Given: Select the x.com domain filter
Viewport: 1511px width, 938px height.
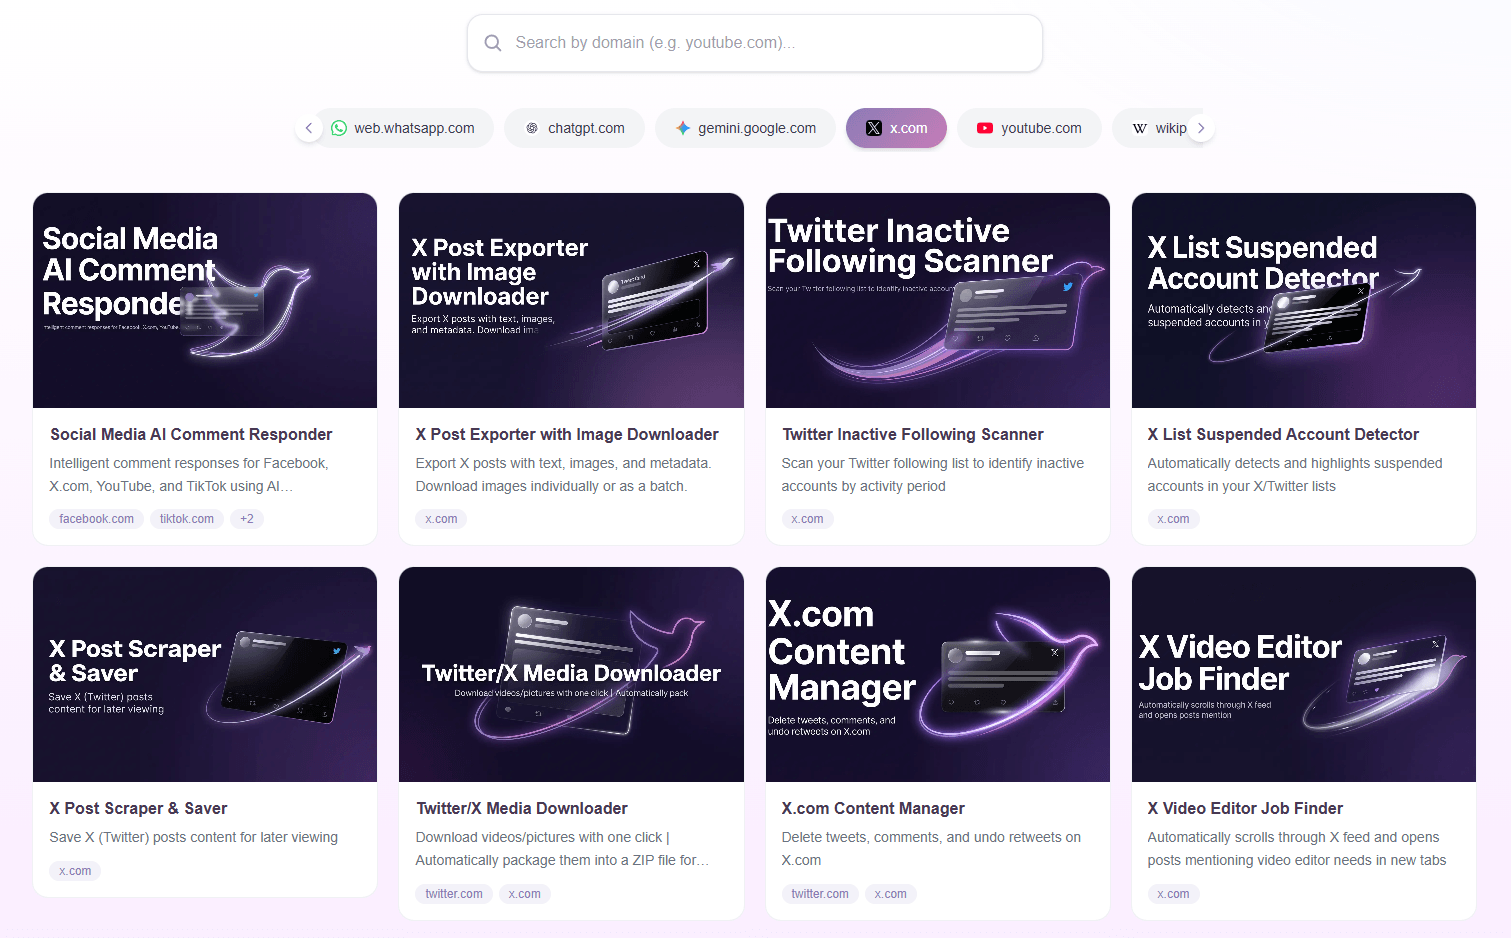Looking at the screenshot, I should [x=897, y=128].
